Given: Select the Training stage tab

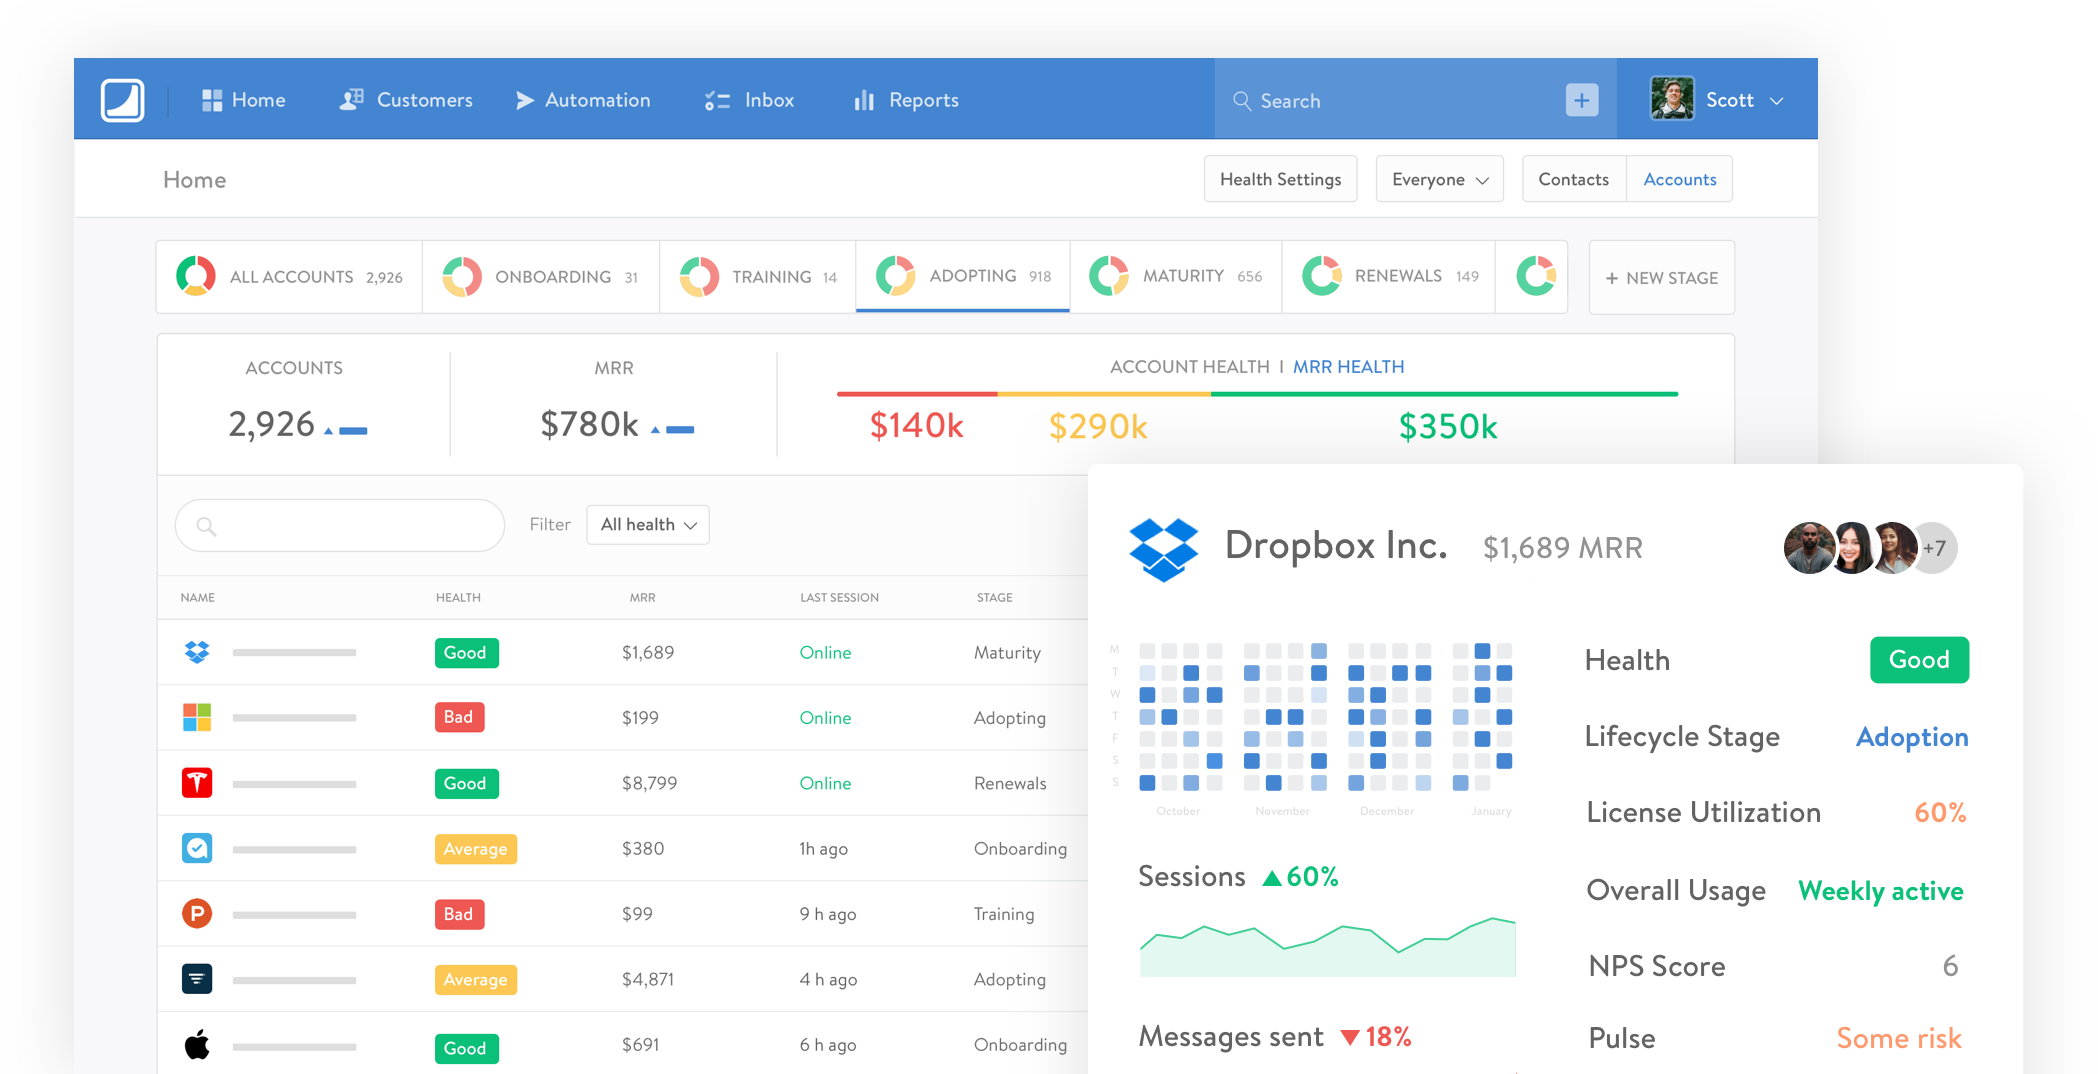Looking at the screenshot, I should (758, 277).
